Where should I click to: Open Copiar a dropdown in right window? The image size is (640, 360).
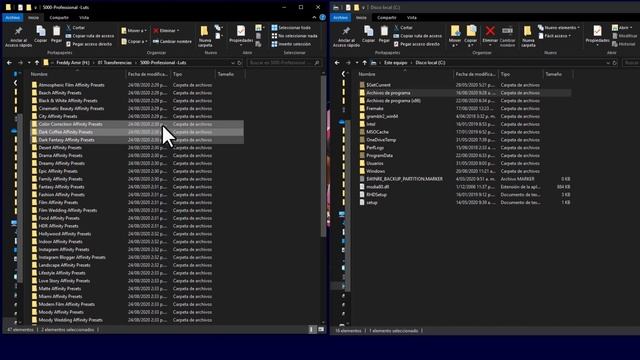[x=471, y=35]
